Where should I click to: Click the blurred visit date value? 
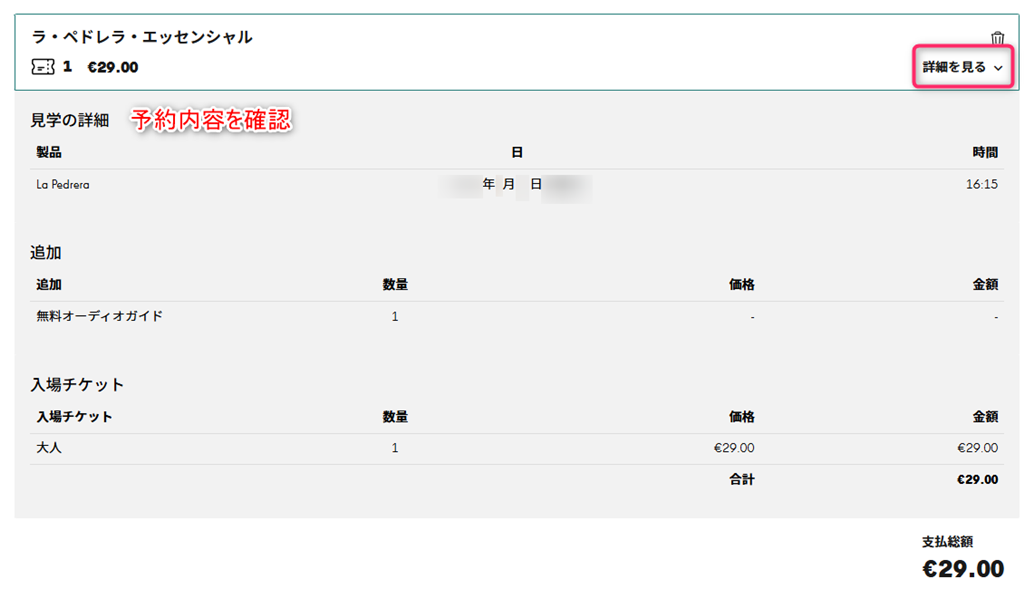516,185
